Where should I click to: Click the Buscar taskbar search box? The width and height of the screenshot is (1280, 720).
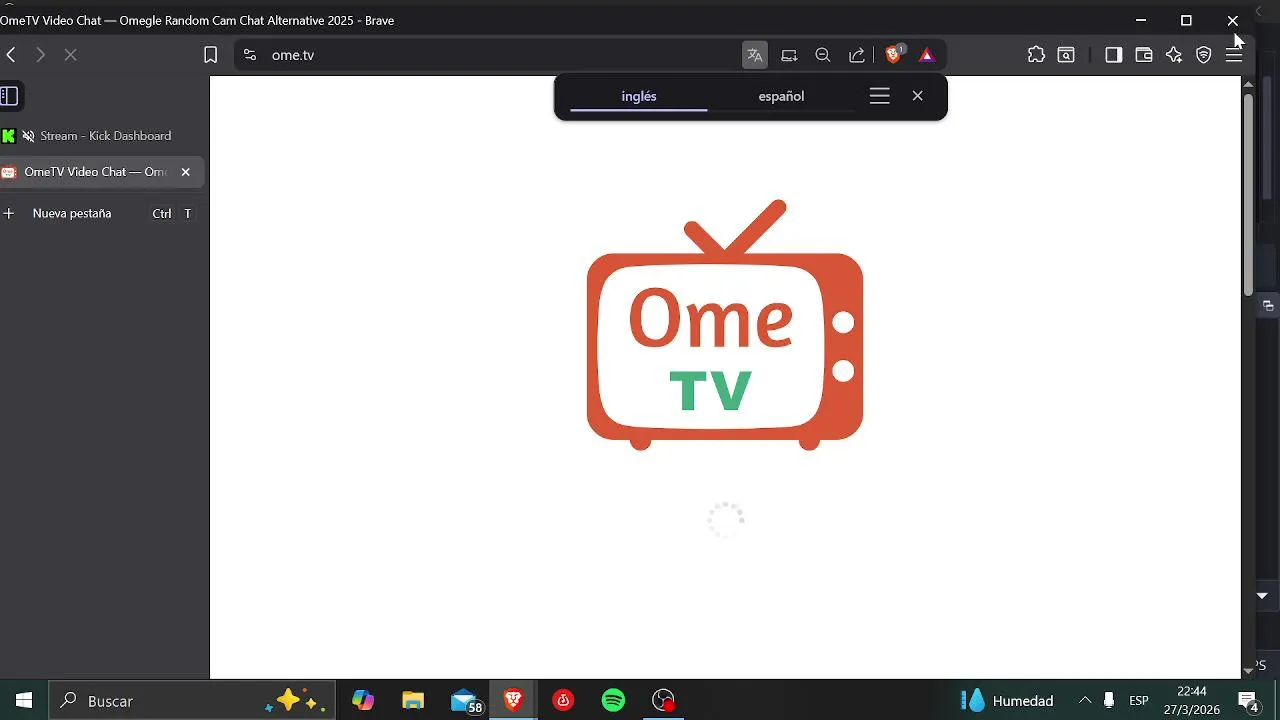pyautogui.click(x=193, y=700)
